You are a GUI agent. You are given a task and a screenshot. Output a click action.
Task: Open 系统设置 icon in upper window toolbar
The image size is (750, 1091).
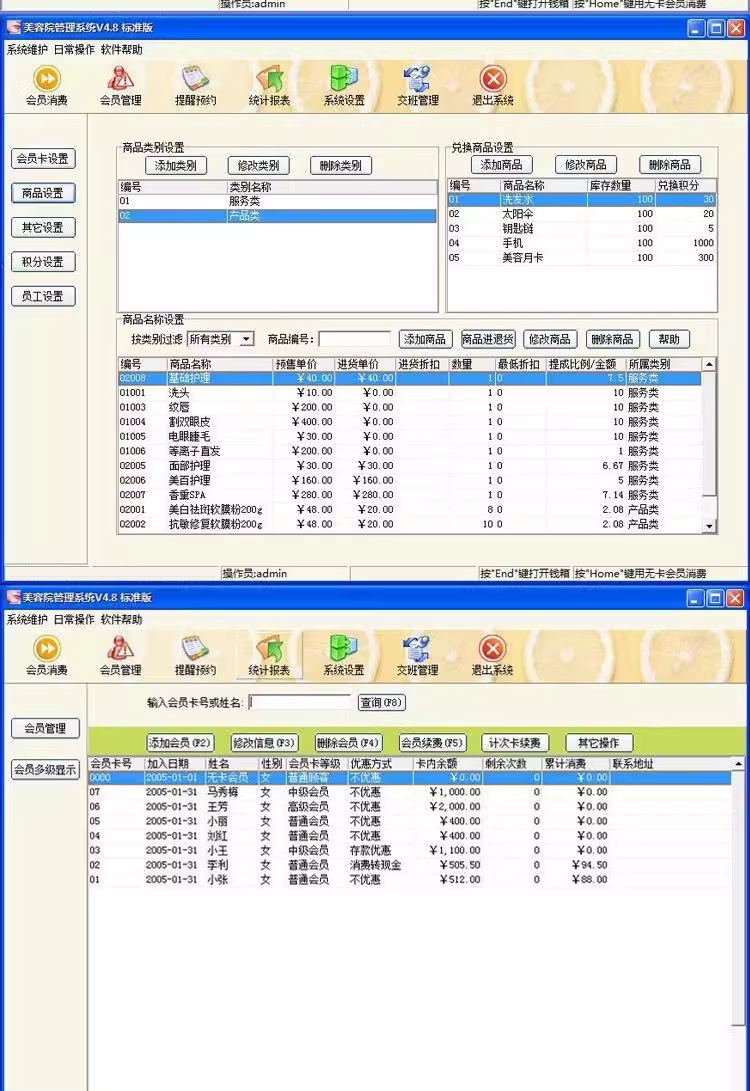coord(344,85)
